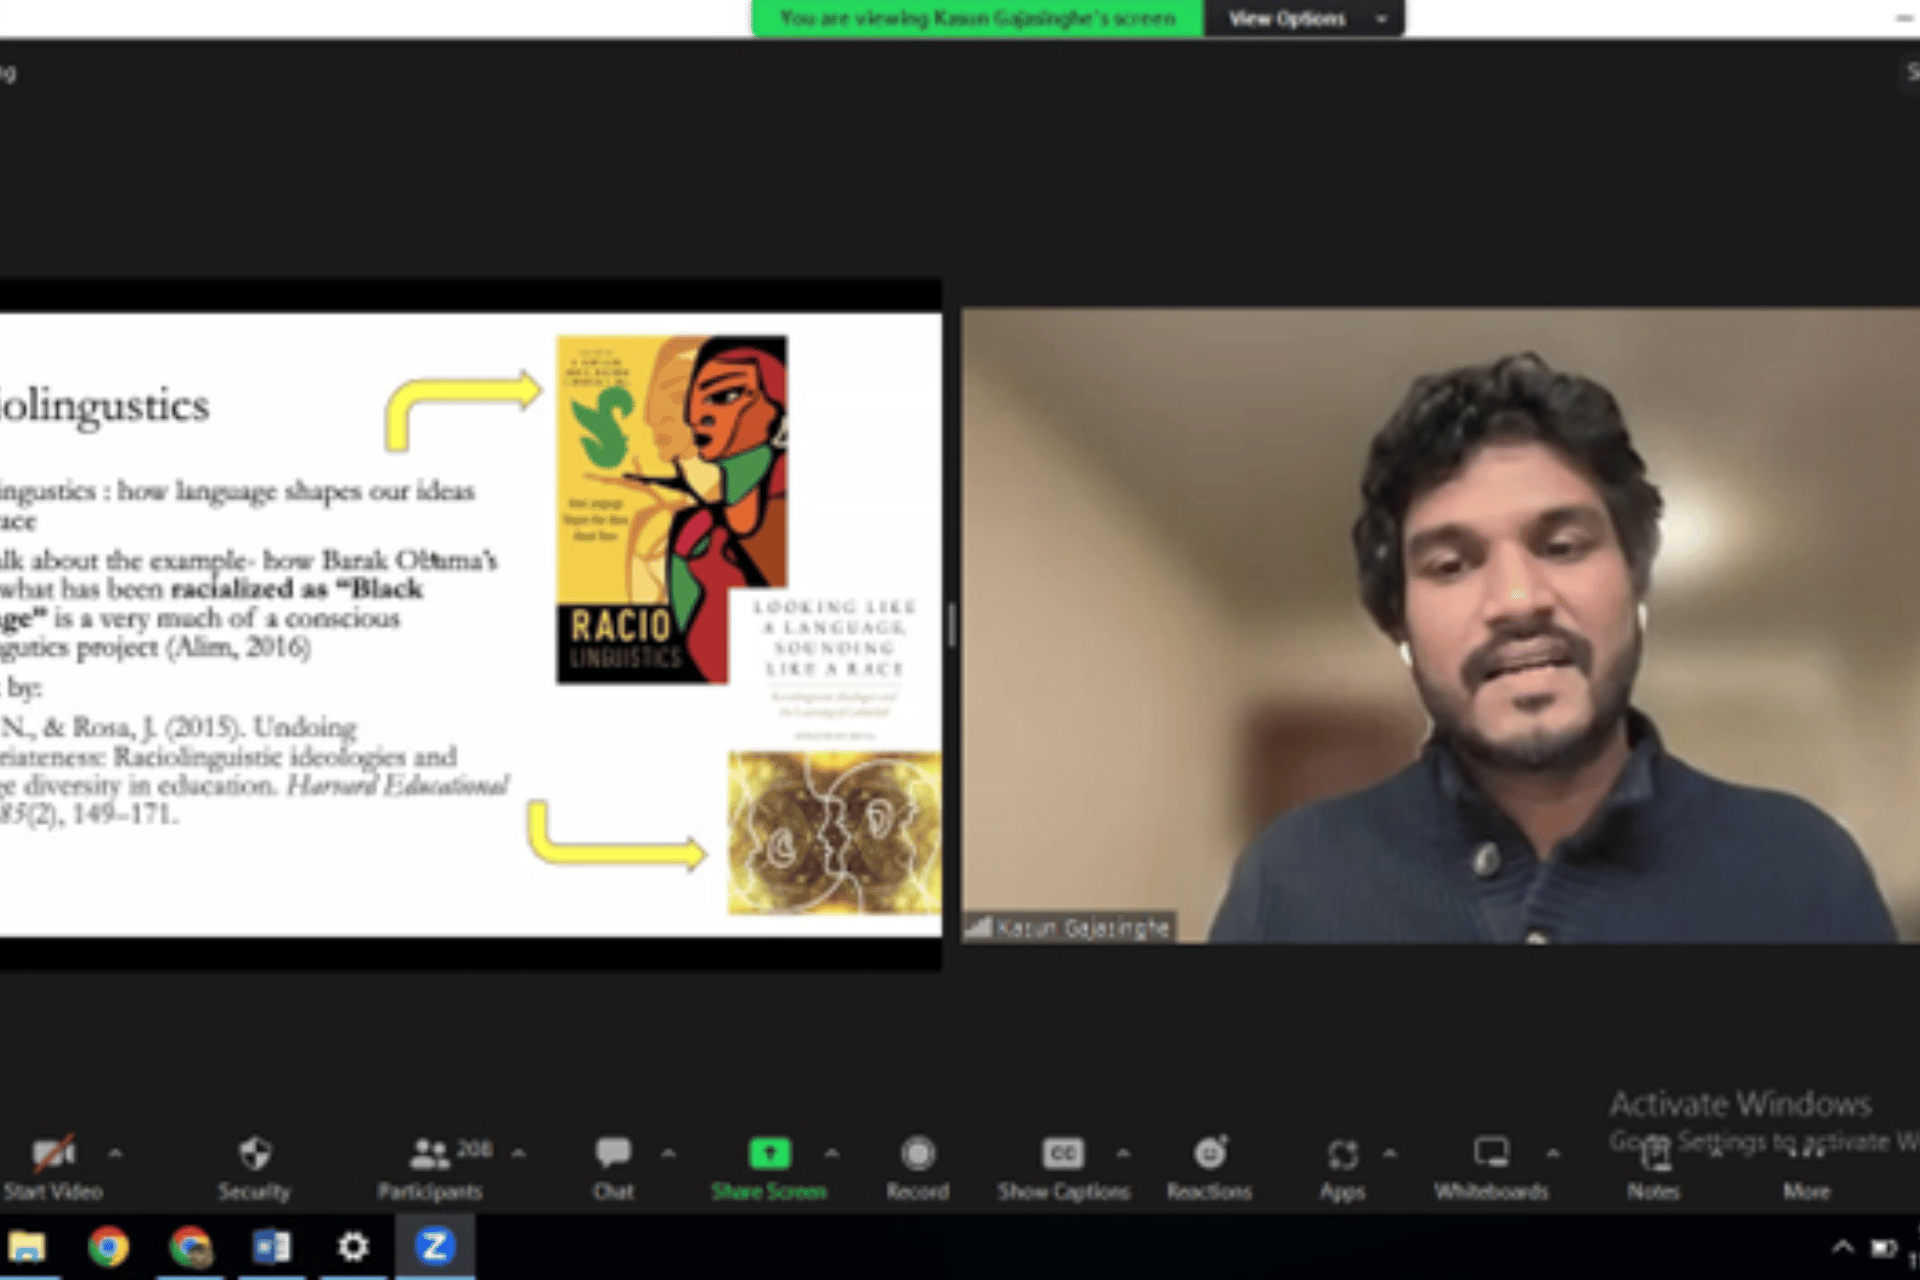Expand share options arrow beside Share Screen
This screenshot has height=1280, width=1920.
[831, 1154]
